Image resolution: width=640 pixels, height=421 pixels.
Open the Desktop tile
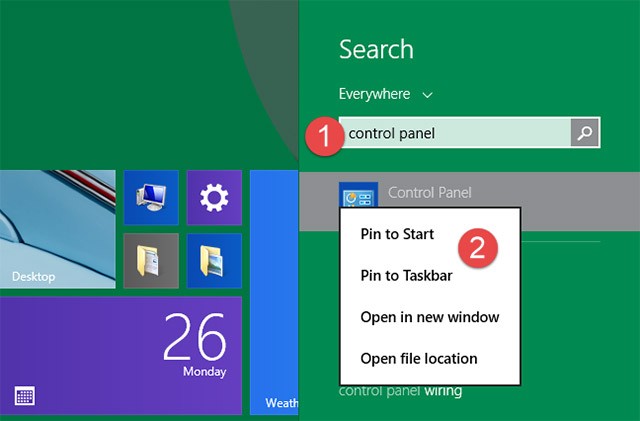55,228
